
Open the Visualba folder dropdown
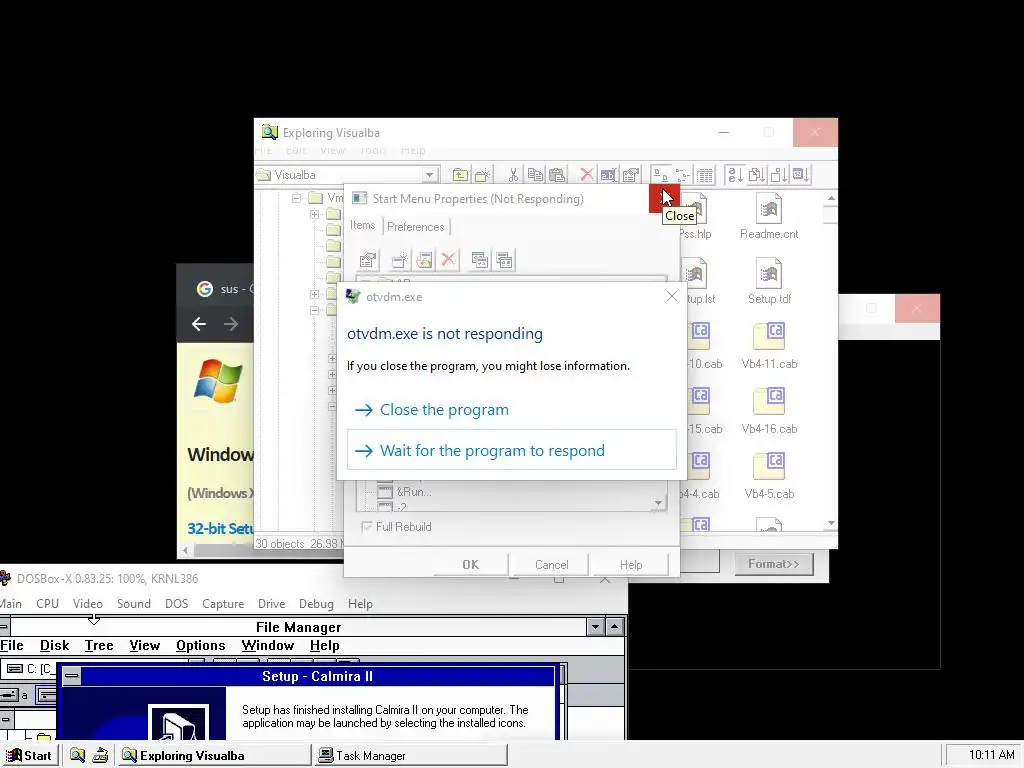429,175
